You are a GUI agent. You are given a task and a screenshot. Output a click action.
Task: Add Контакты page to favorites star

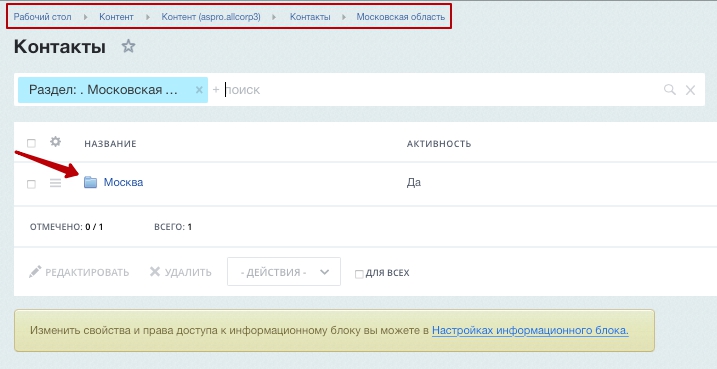click(128, 46)
